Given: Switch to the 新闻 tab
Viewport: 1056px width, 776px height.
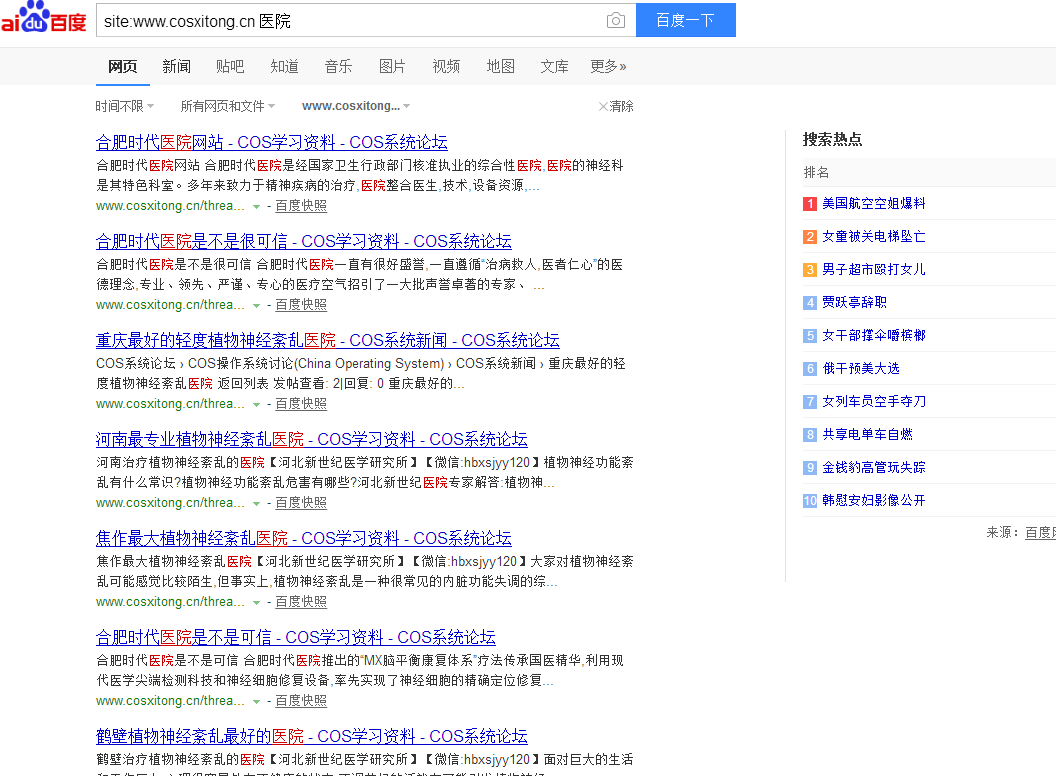Looking at the screenshot, I should pyautogui.click(x=176, y=66).
